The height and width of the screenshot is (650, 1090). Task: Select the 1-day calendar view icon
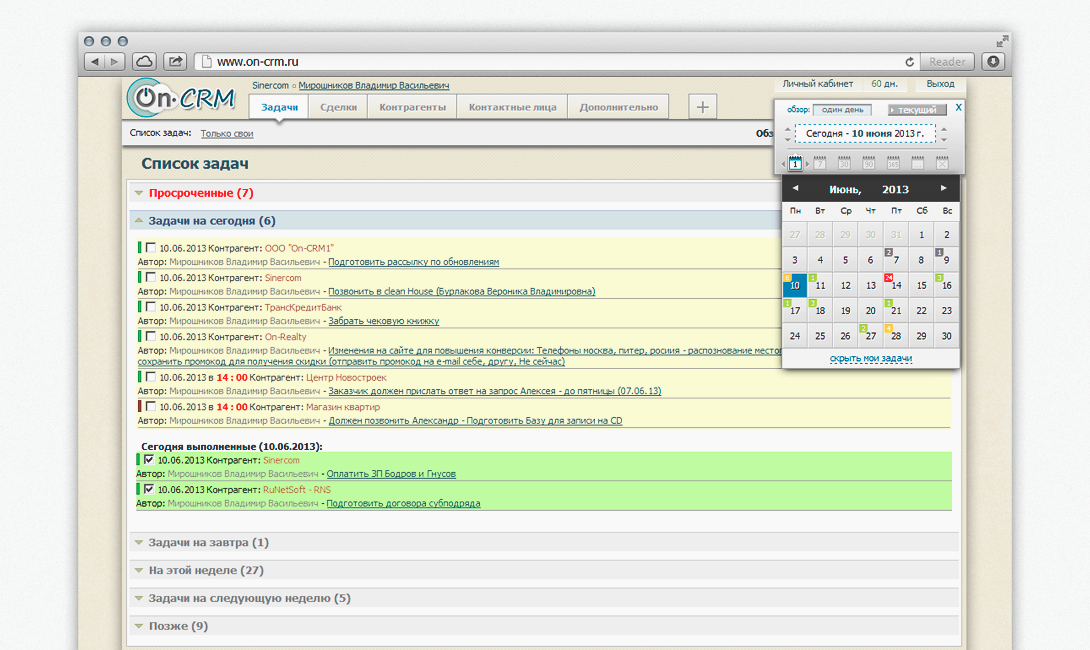795,163
